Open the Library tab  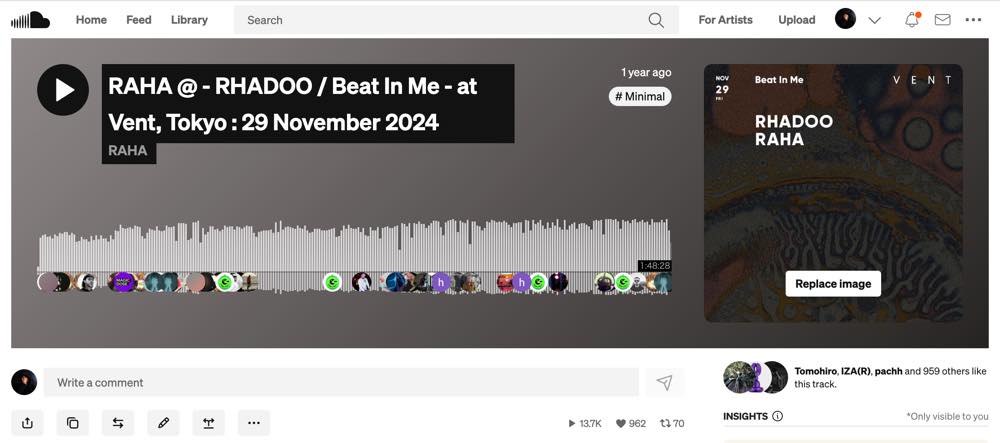pyautogui.click(x=189, y=20)
